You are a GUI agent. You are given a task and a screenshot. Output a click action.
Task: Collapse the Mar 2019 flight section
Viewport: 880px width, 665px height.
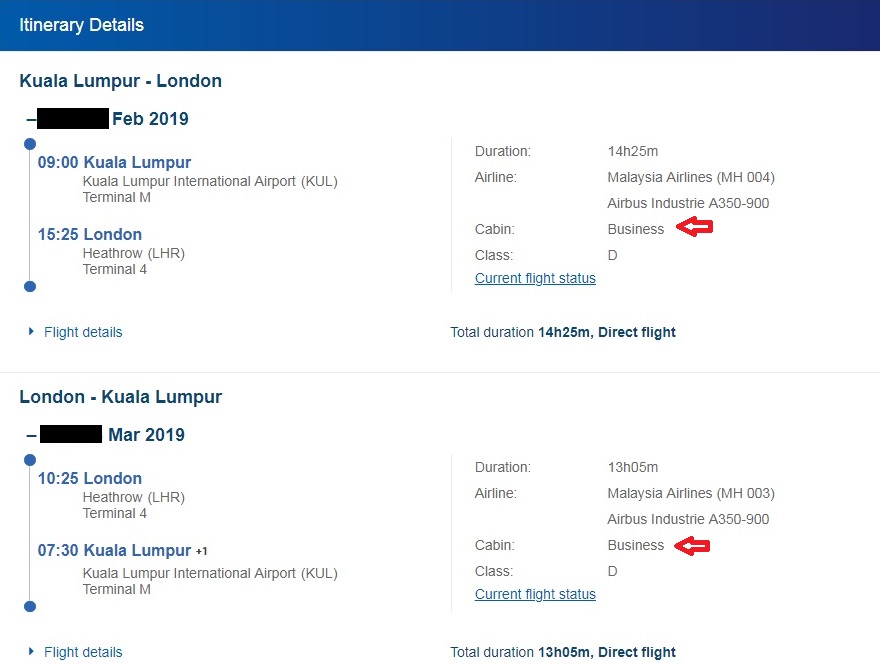[x=31, y=435]
